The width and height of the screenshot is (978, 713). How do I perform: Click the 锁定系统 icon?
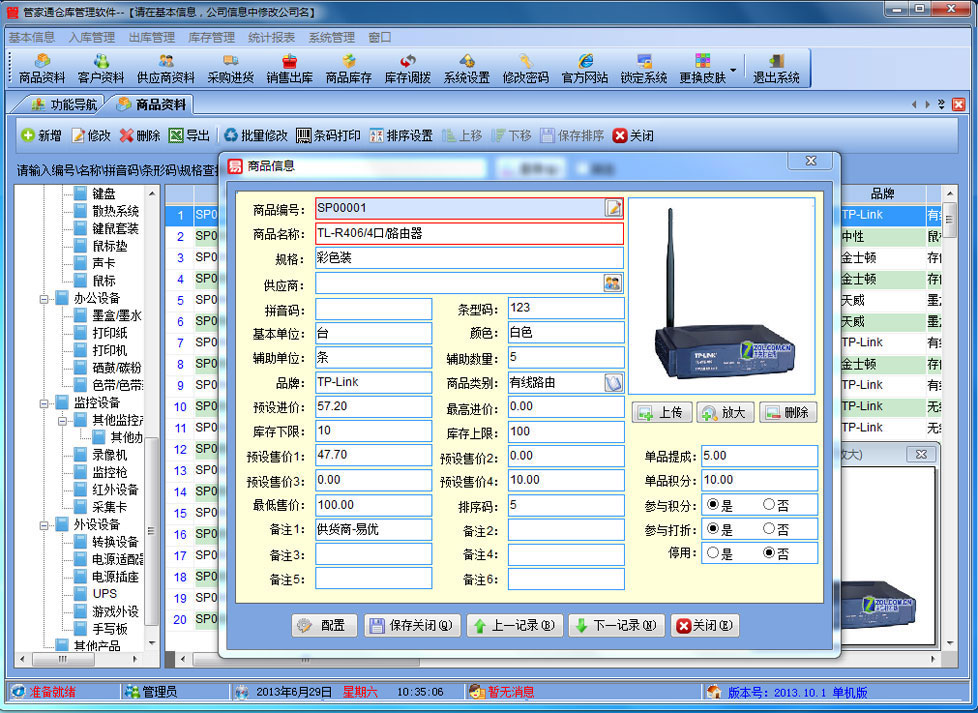pos(644,68)
